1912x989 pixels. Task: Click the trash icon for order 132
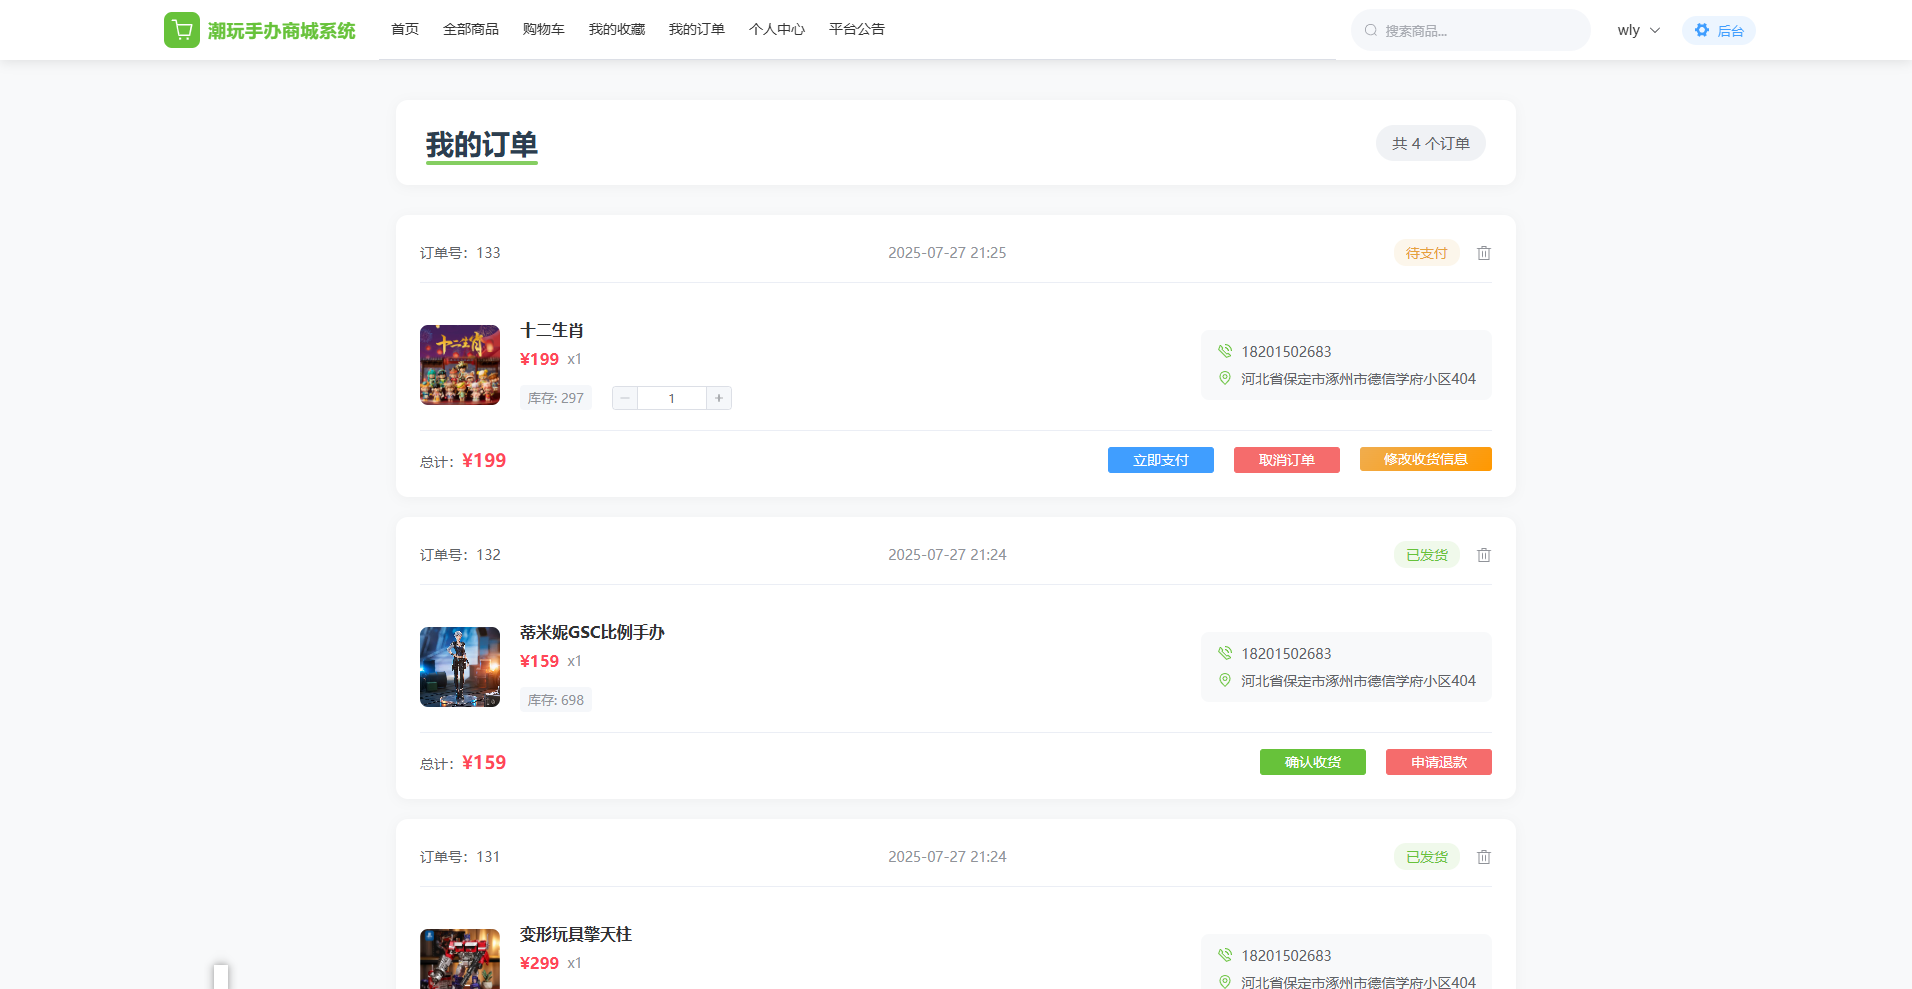1484,555
